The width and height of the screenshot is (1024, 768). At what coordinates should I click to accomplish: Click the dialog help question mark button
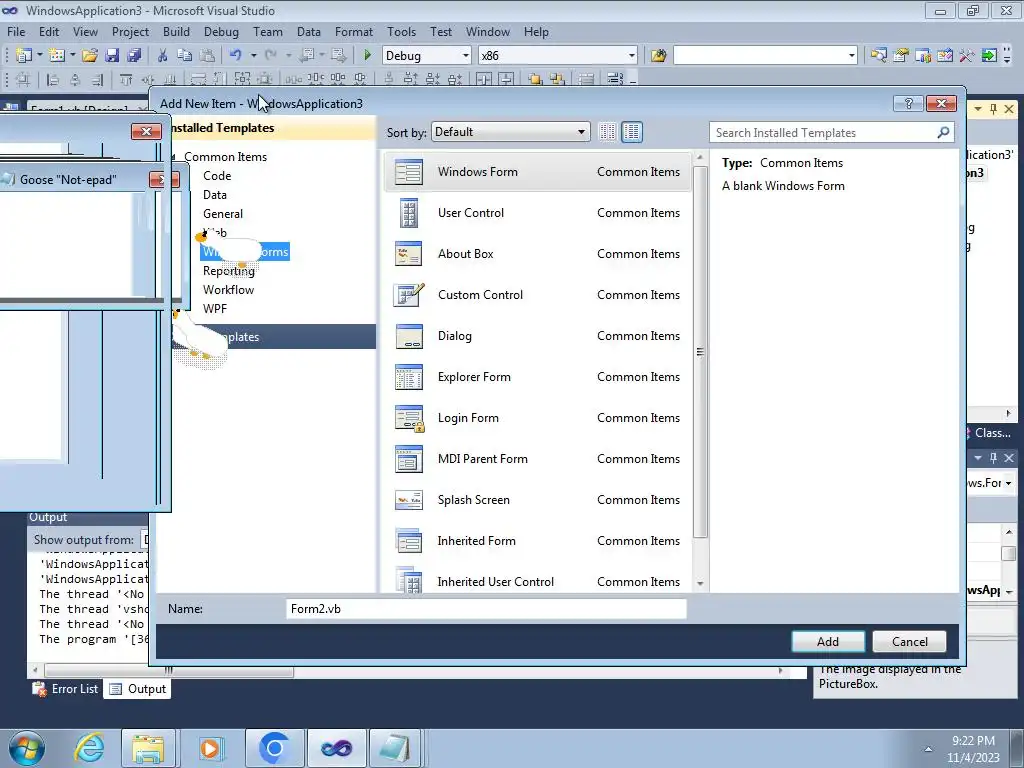tap(908, 103)
